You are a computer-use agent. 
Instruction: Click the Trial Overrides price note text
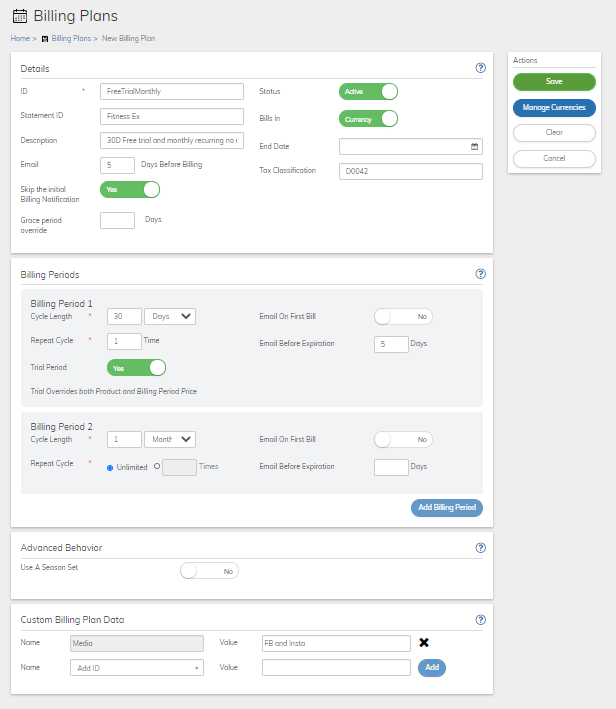pyautogui.click(x=114, y=392)
